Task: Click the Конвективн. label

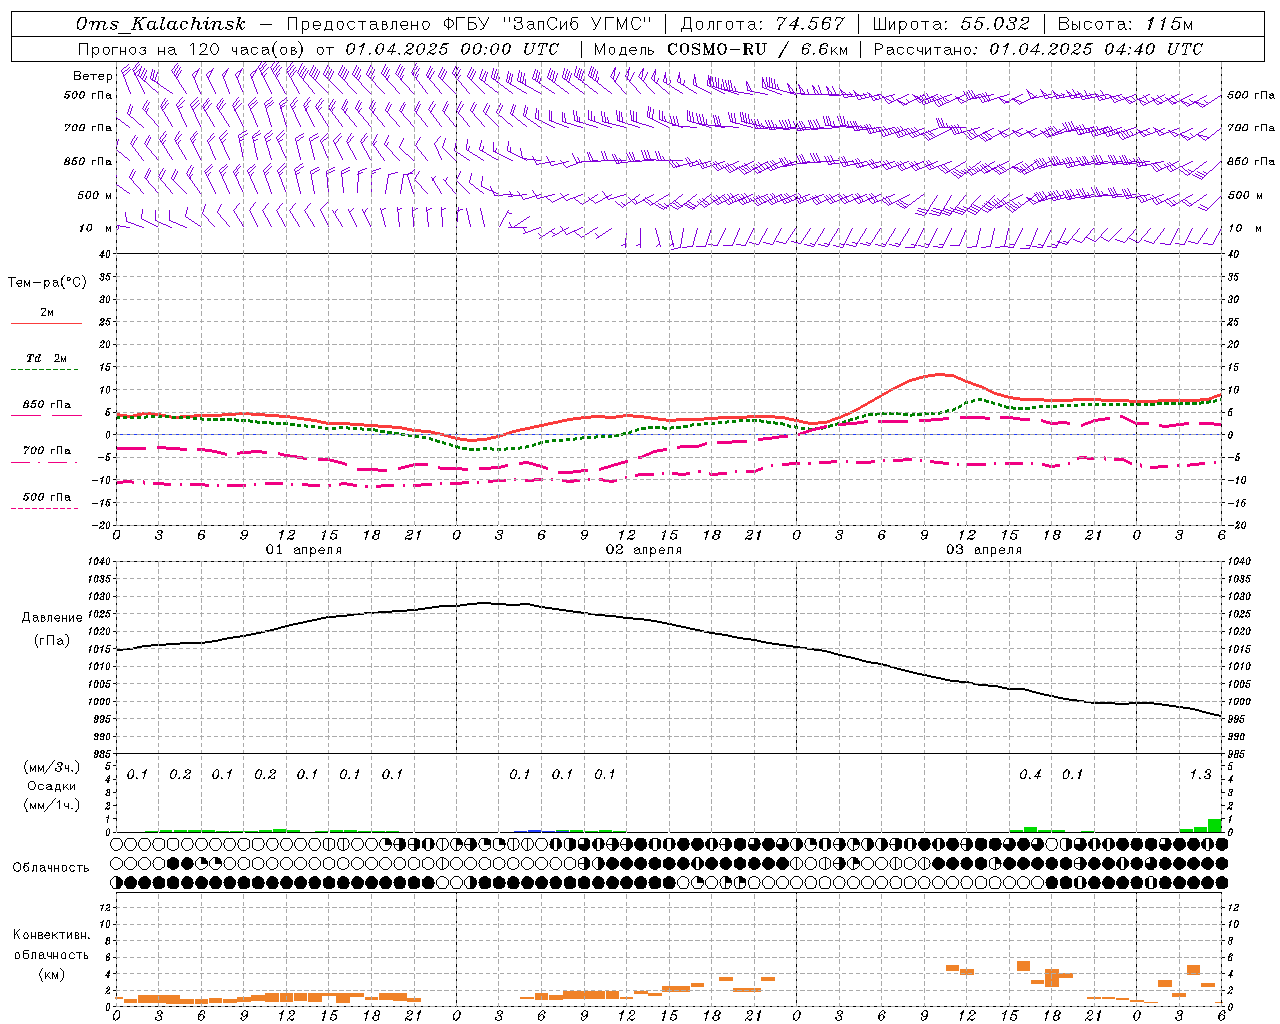Action: coord(52,935)
